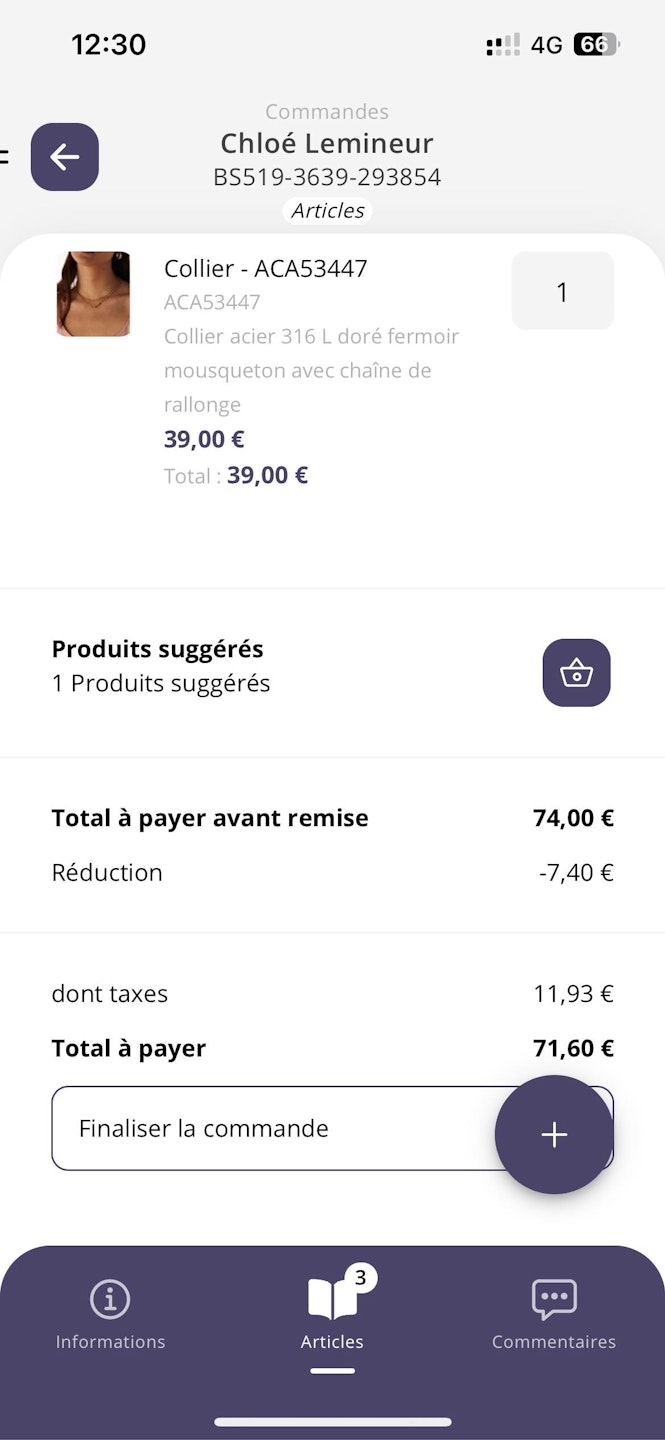Switch to the Commentaires tab
665x1440 pixels.
(554, 1314)
